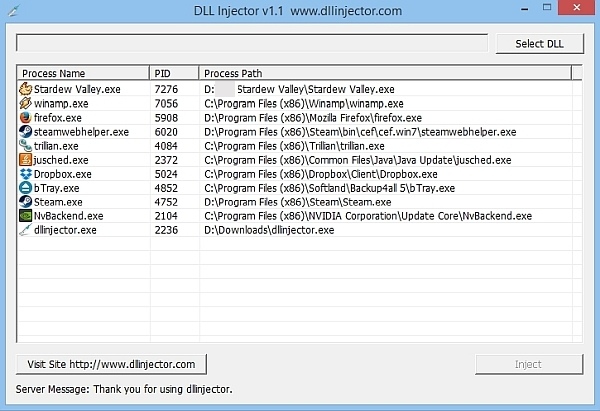
Task: Select the dllinjector.exe process name
Action: pyautogui.click(x=65, y=230)
